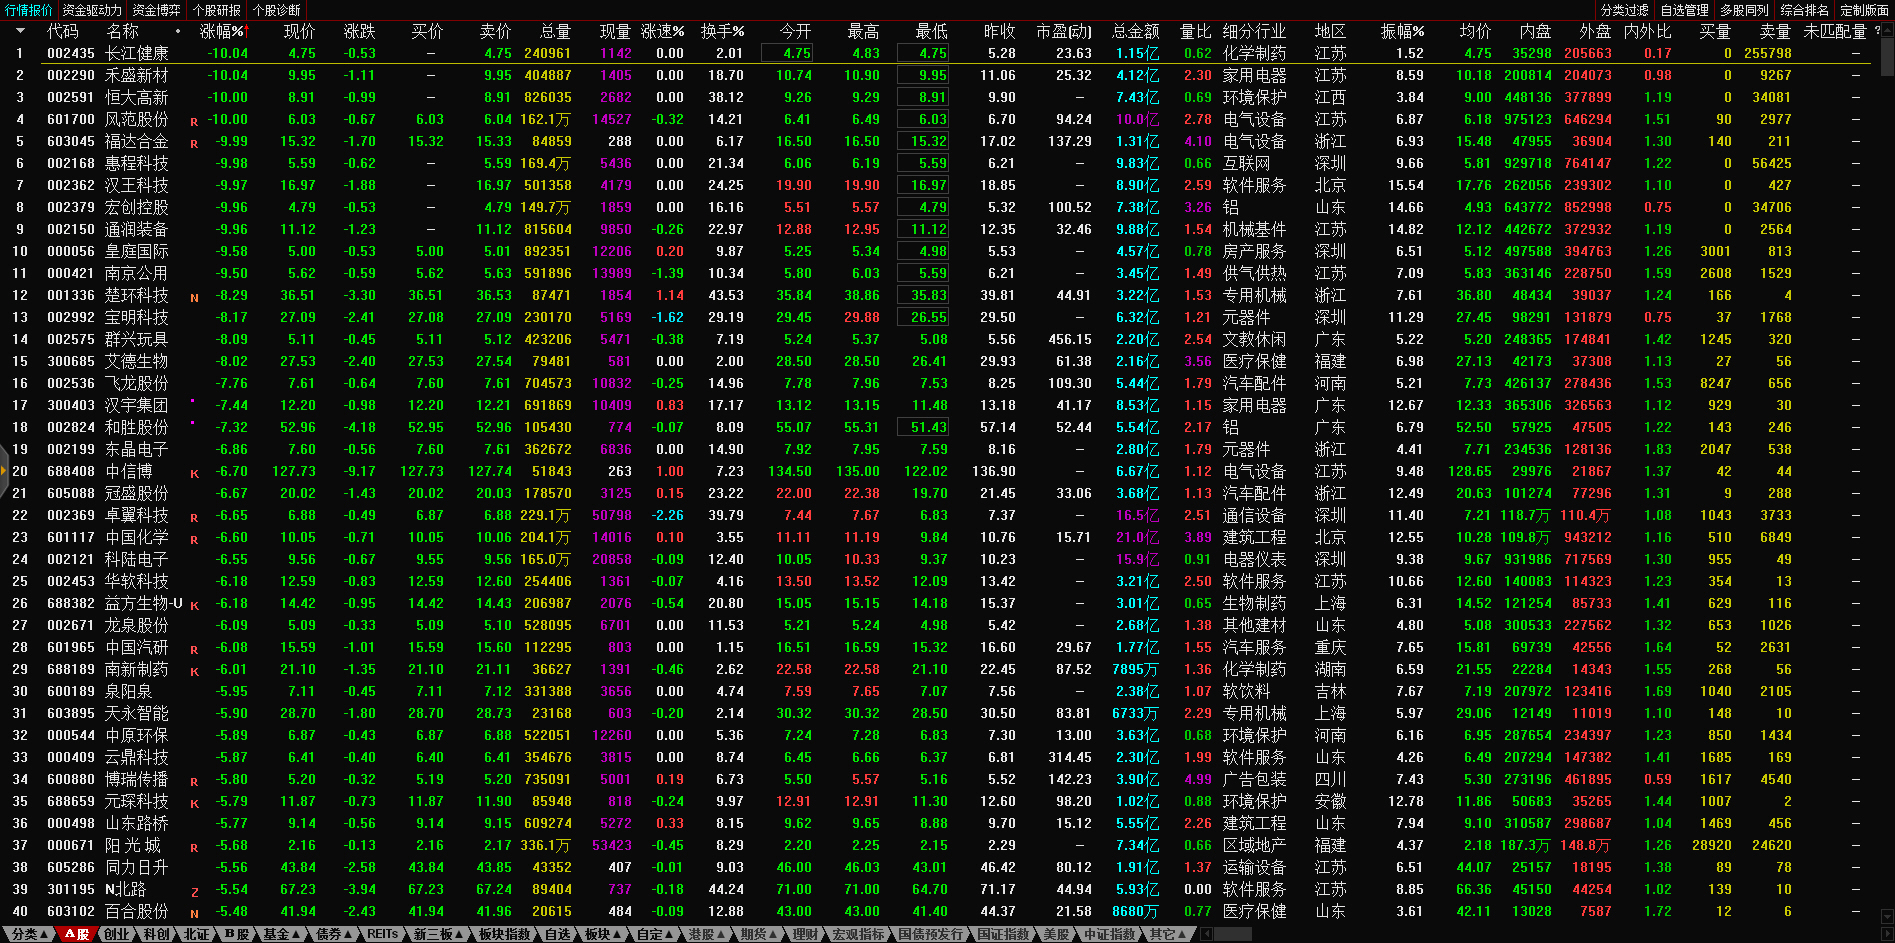The width and height of the screenshot is (1895, 943).
Task: Click the Z marker beside N北路
Action: tap(194, 891)
